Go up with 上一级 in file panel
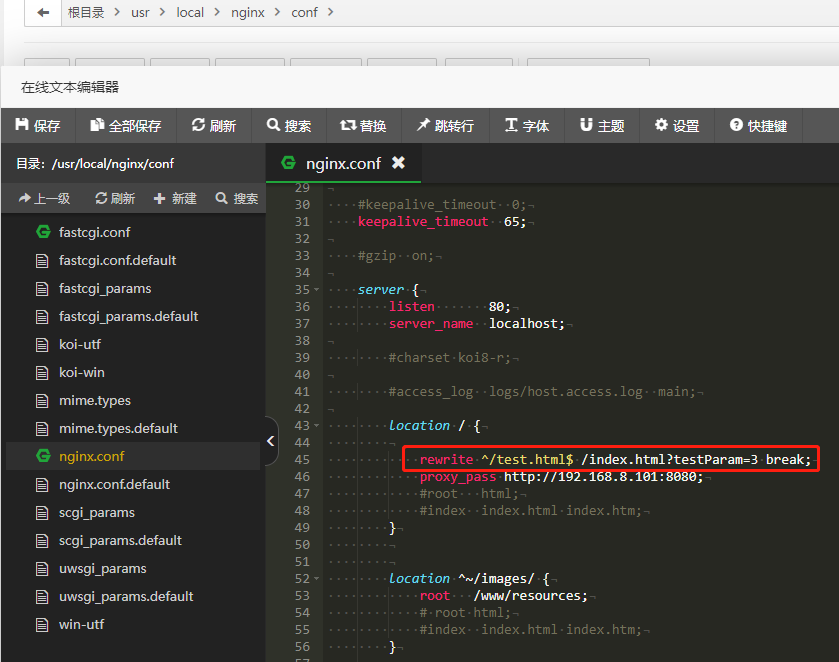Viewport: 839px width, 662px height. pos(44,199)
